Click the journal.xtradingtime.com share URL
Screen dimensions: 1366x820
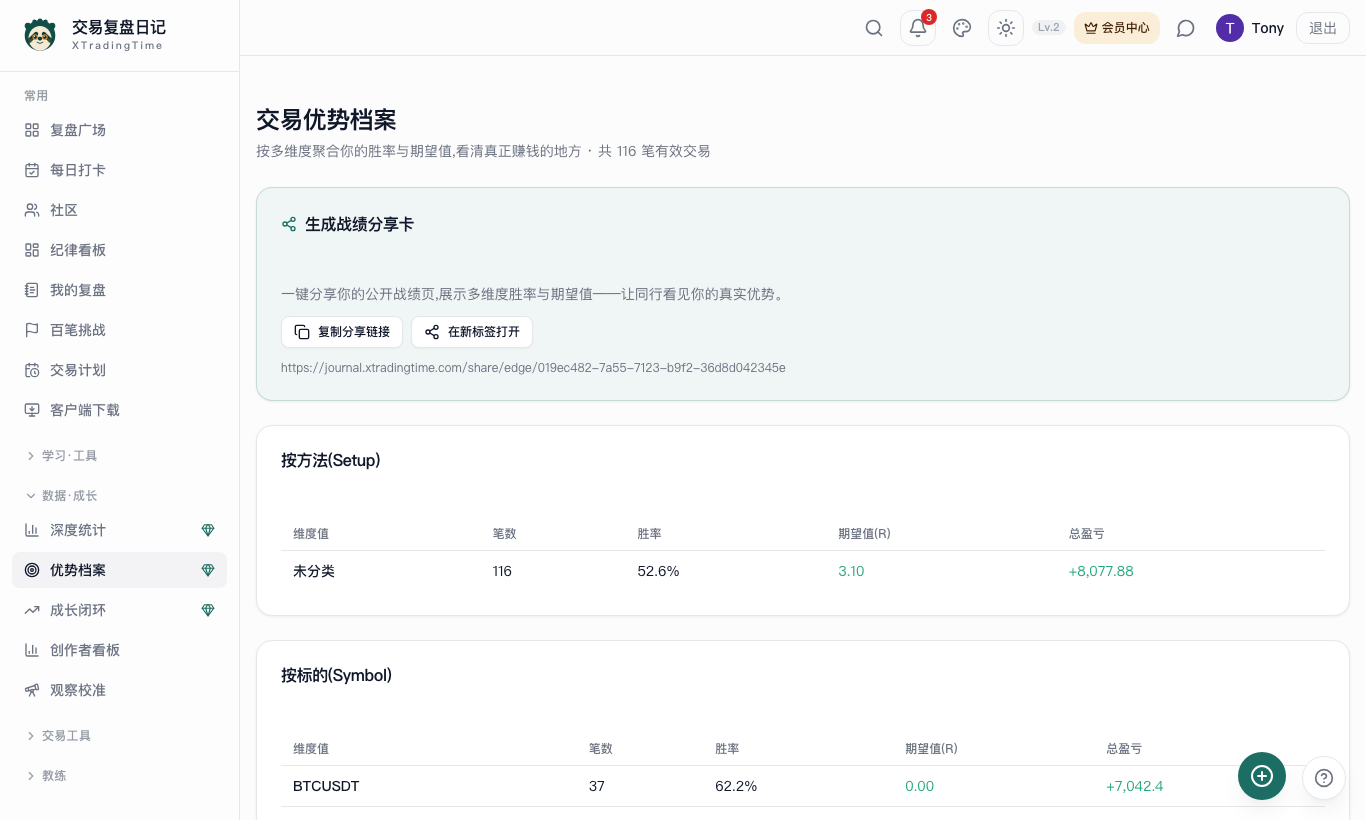(x=533, y=368)
